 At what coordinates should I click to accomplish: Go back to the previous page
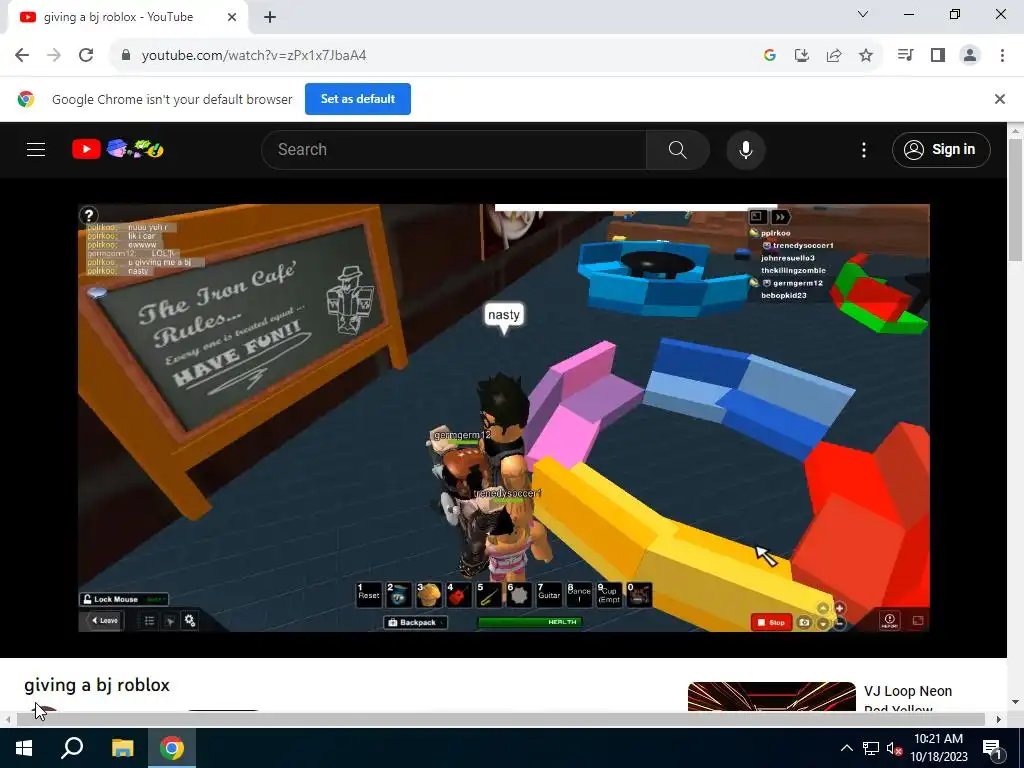[x=22, y=56]
